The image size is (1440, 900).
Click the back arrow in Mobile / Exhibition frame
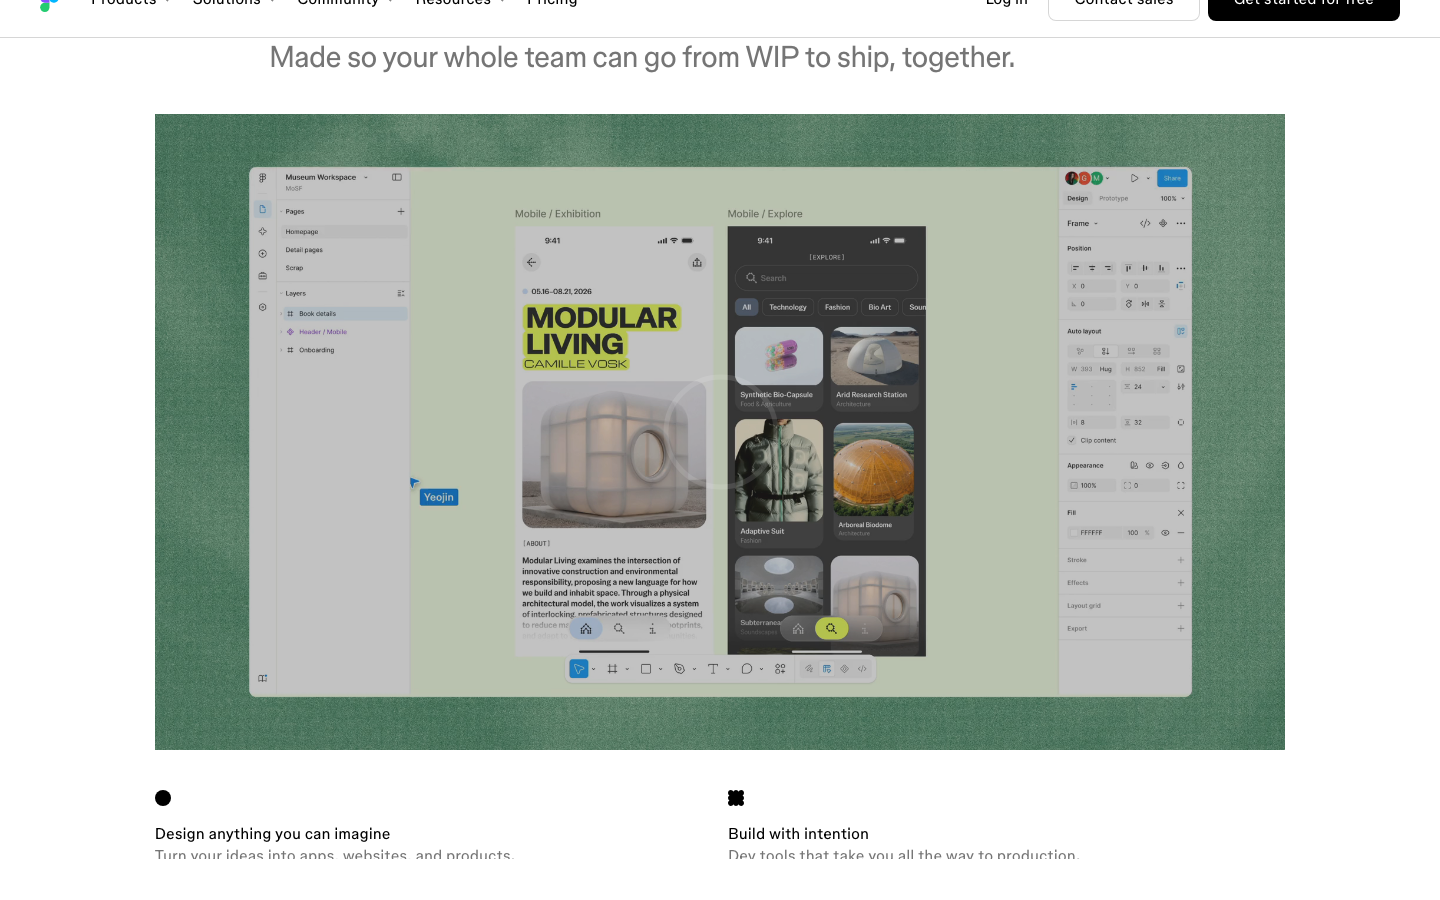pos(532,262)
